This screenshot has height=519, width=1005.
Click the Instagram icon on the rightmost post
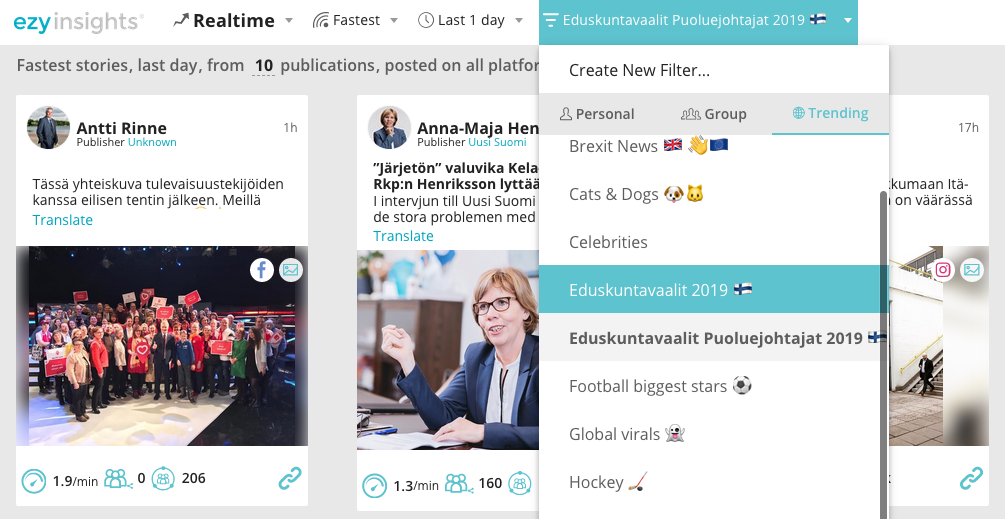(942, 270)
